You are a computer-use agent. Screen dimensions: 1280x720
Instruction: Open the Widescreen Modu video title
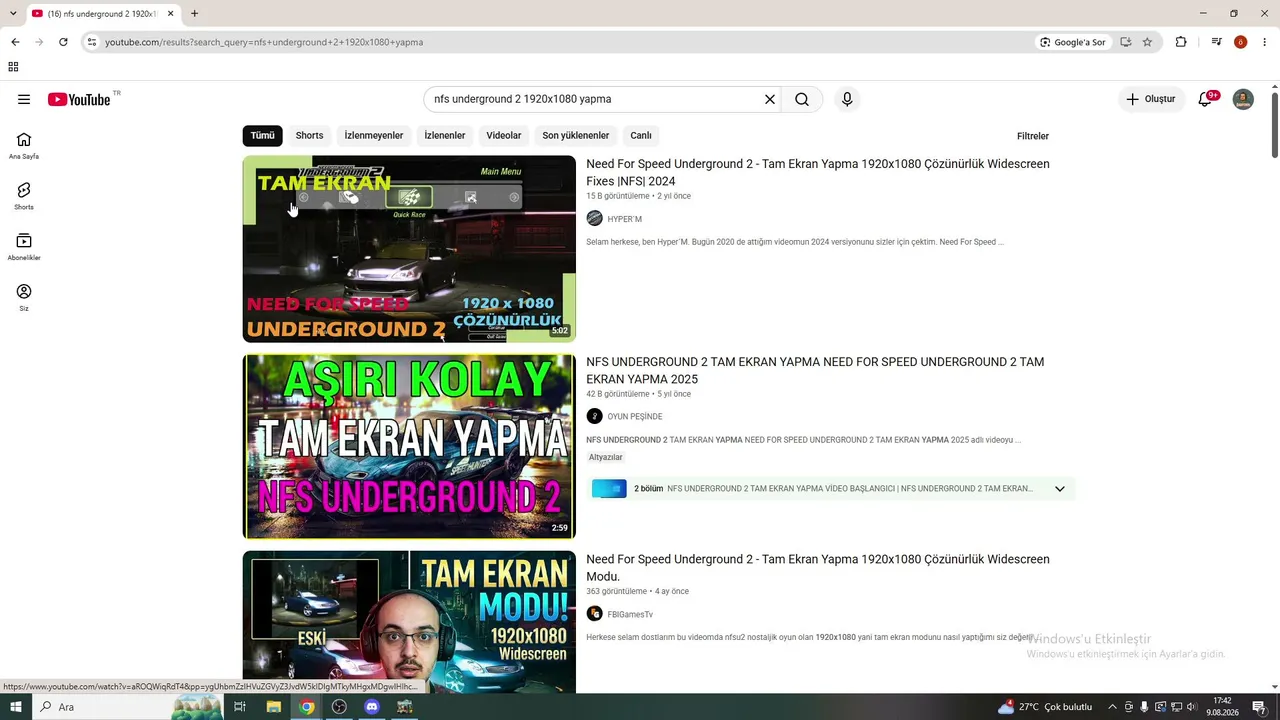(818, 568)
